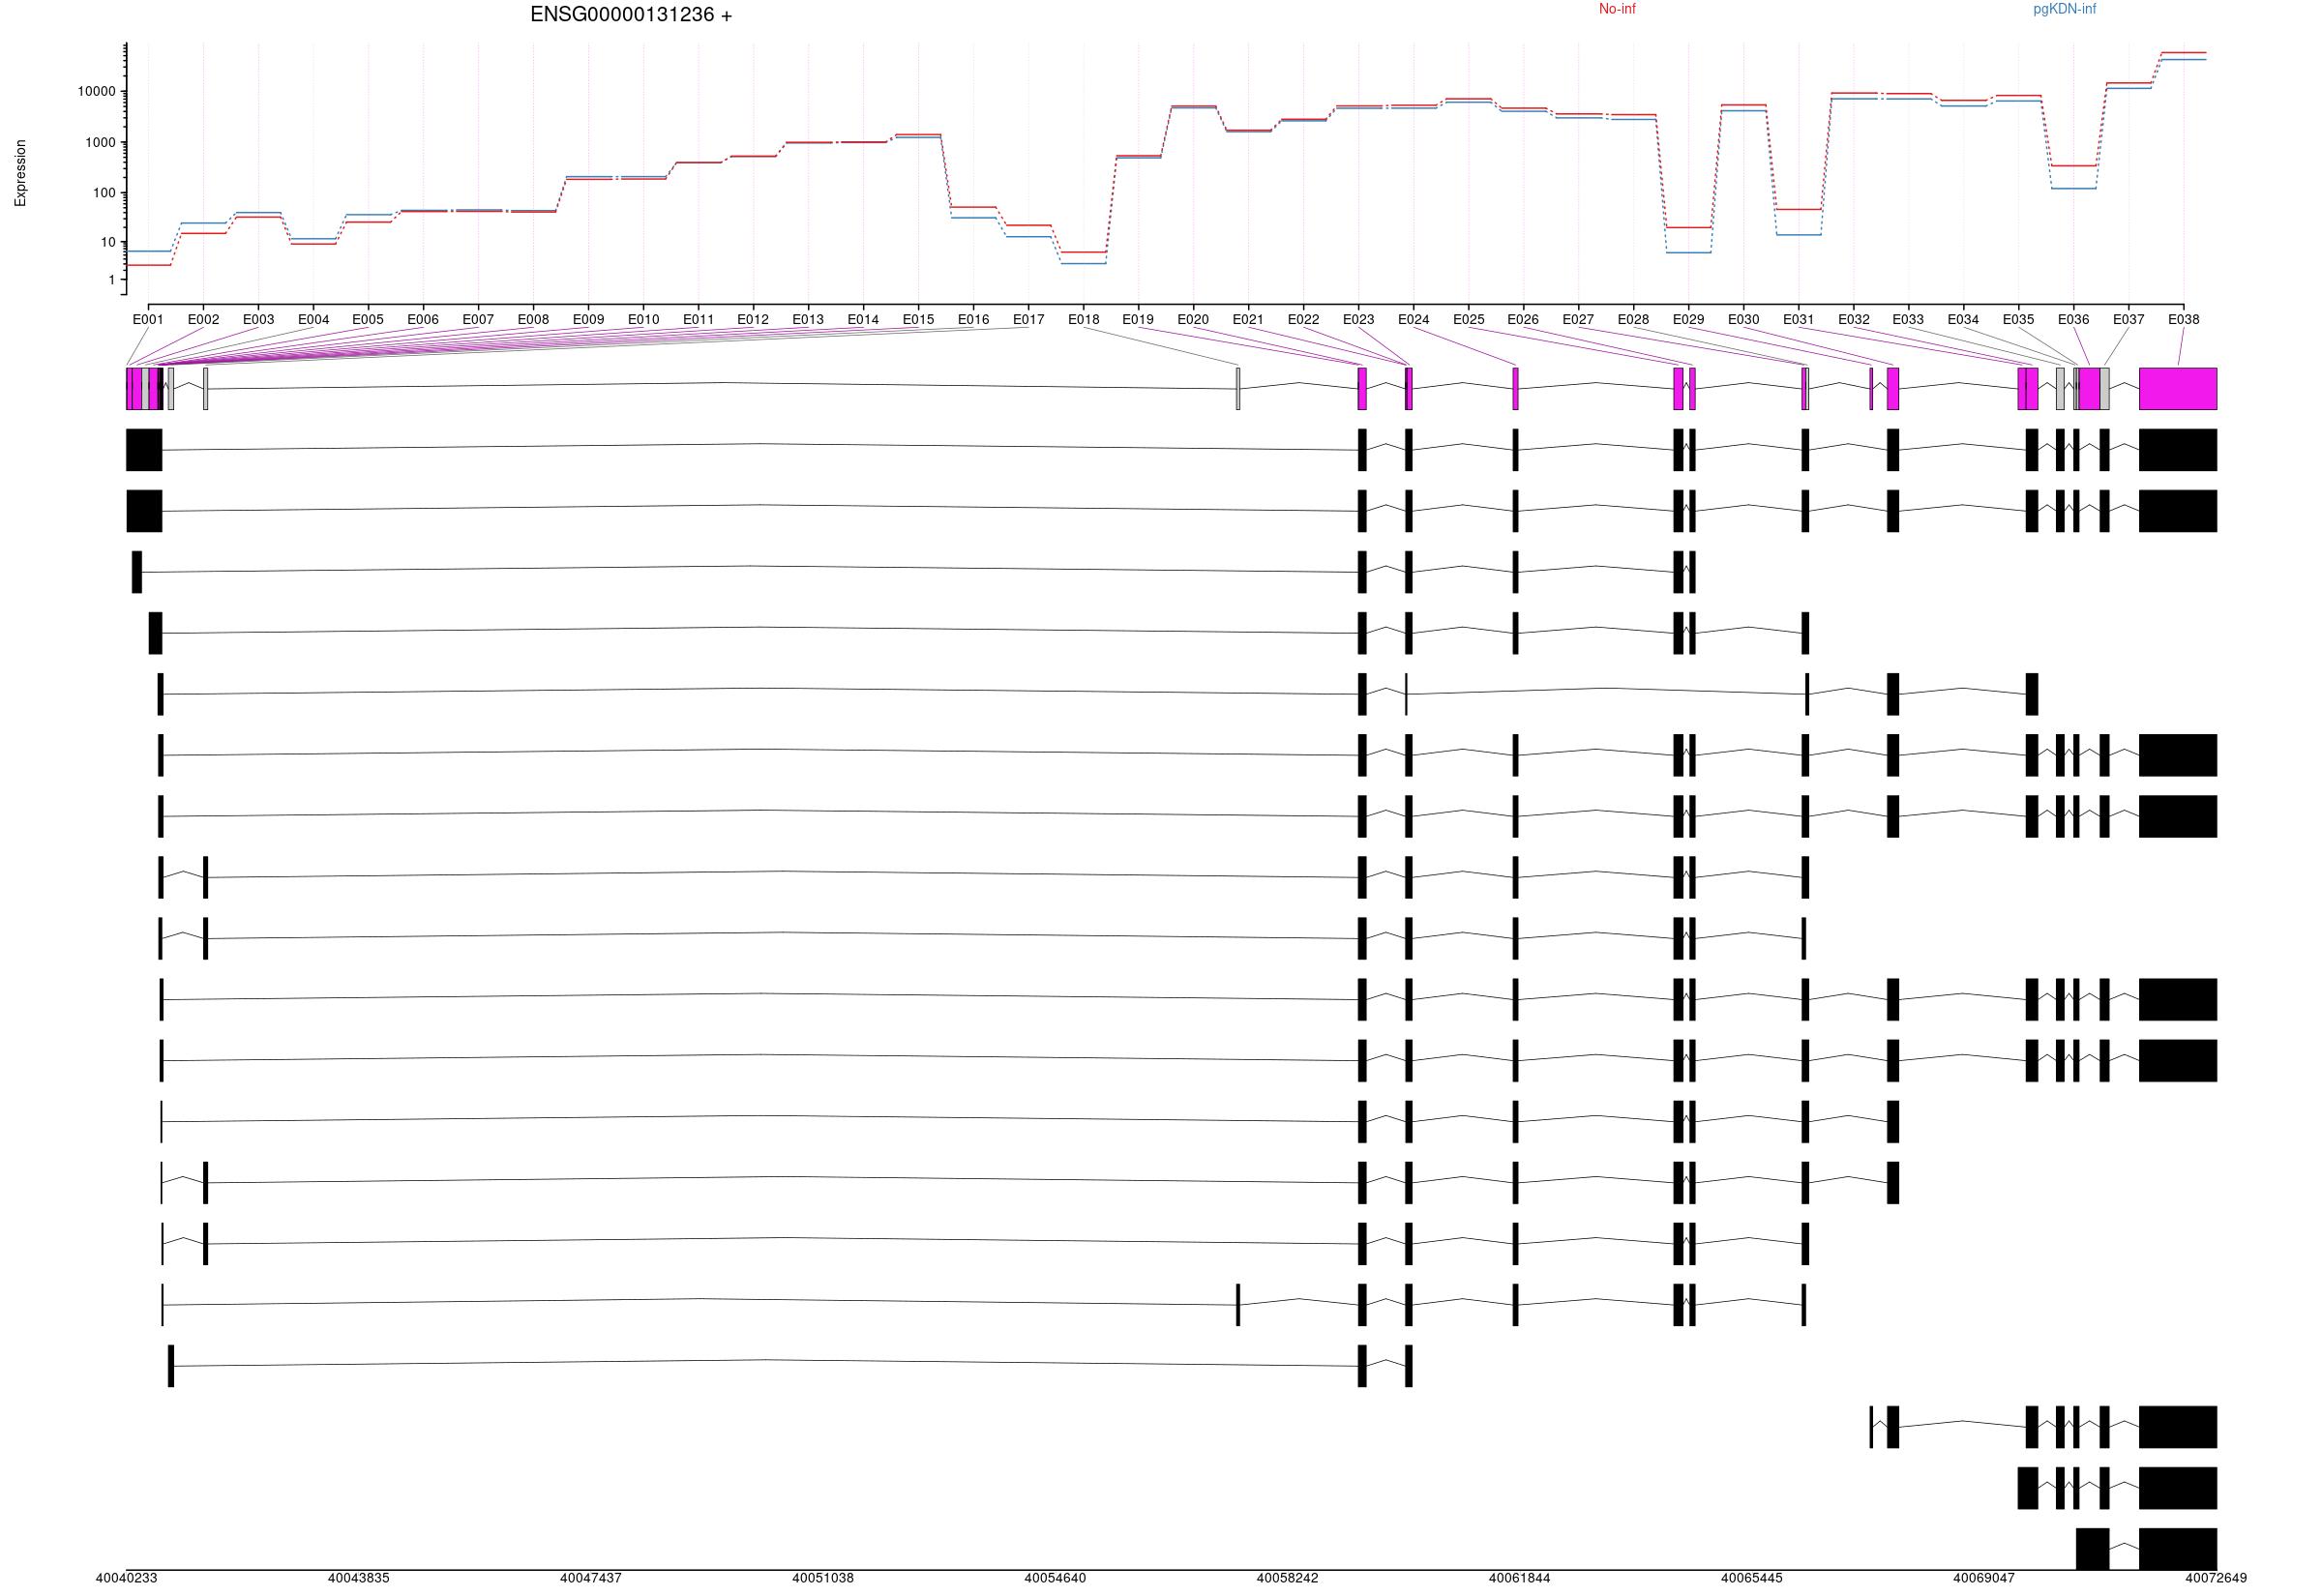Screen dimensions: 2322x1596
Task: Click genomic coordinate 40069047
Action: click(1984, 1579)
